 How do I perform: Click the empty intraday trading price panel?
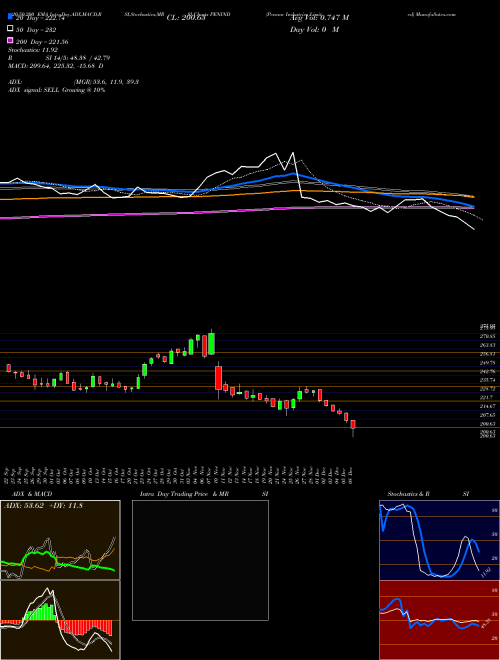200,560
